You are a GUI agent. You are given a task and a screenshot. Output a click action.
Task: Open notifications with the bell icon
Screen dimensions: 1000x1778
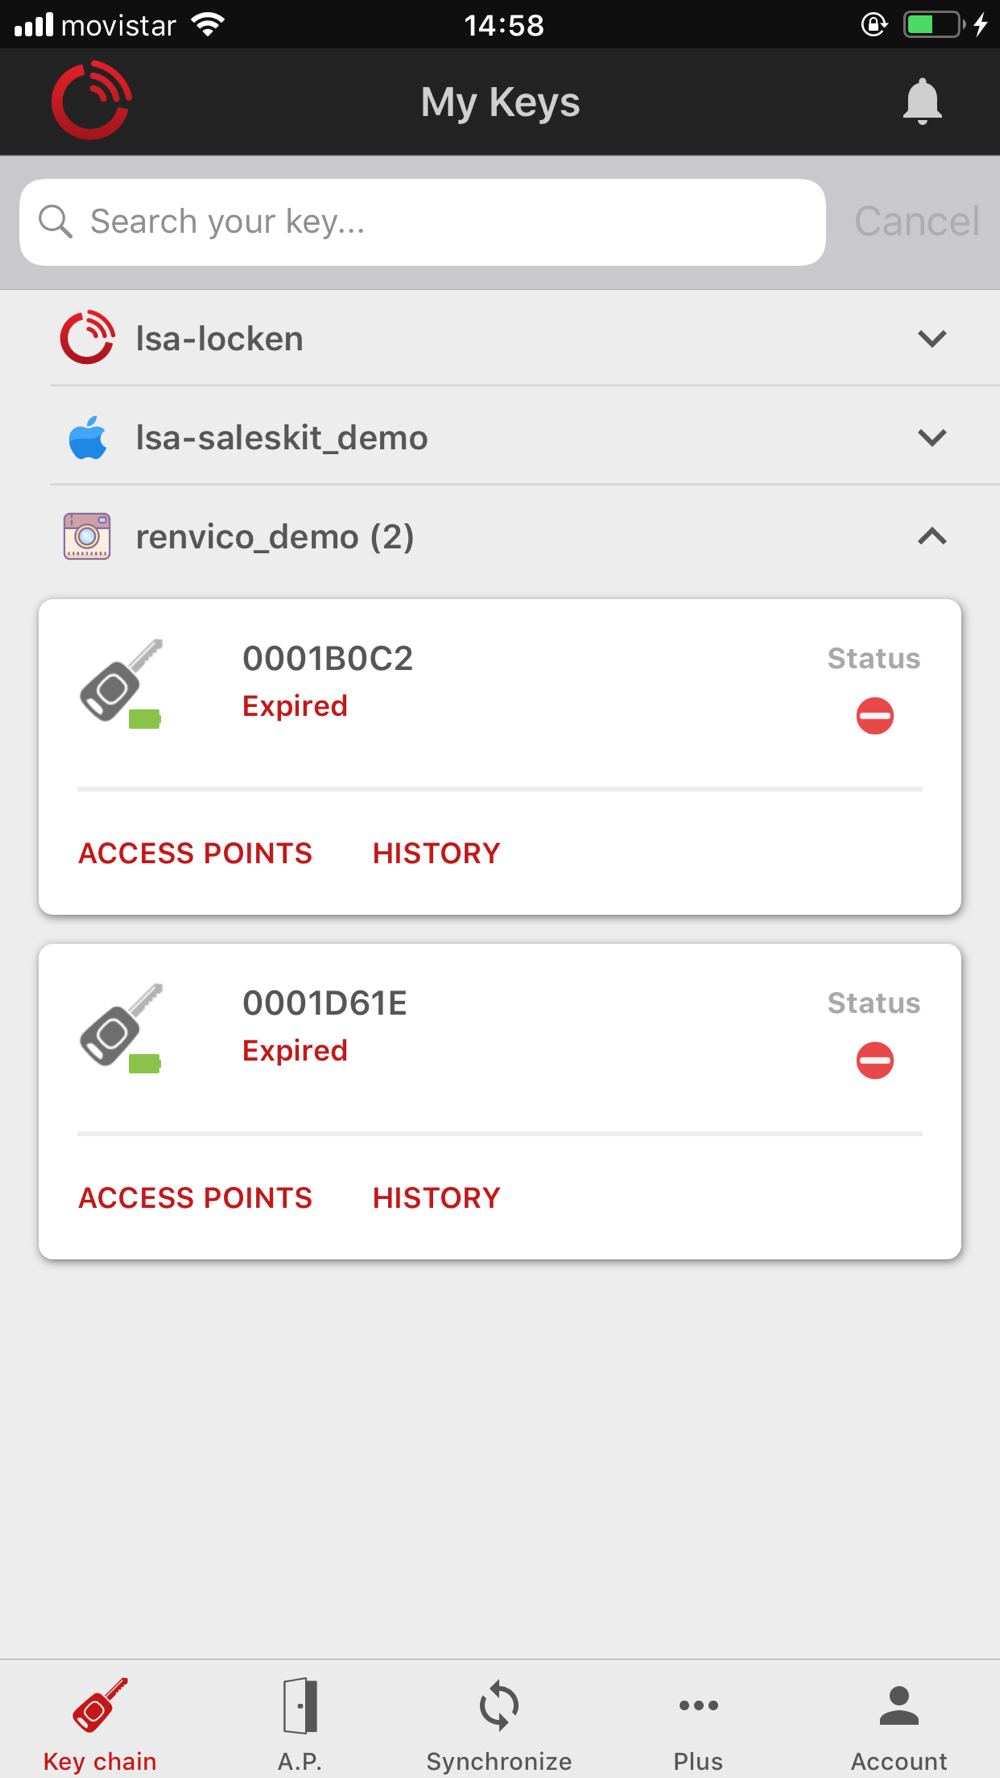point(922,102)
